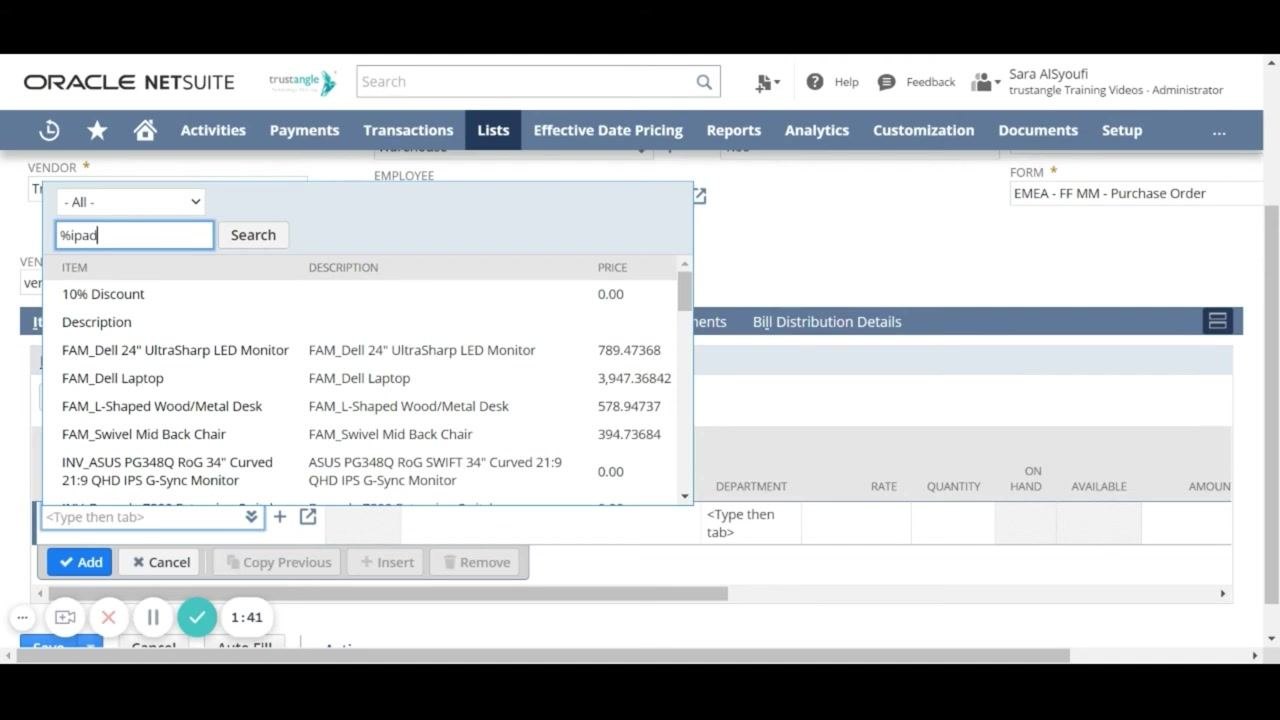Click price 3,947.36842 value
The width and height of the screenshot is (1280, 720).
point(634,378)
